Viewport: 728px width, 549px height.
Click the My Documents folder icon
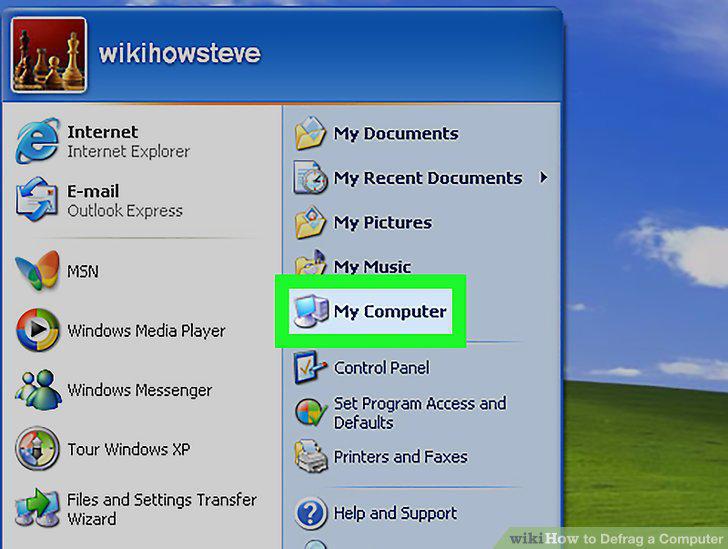(310, 133)
